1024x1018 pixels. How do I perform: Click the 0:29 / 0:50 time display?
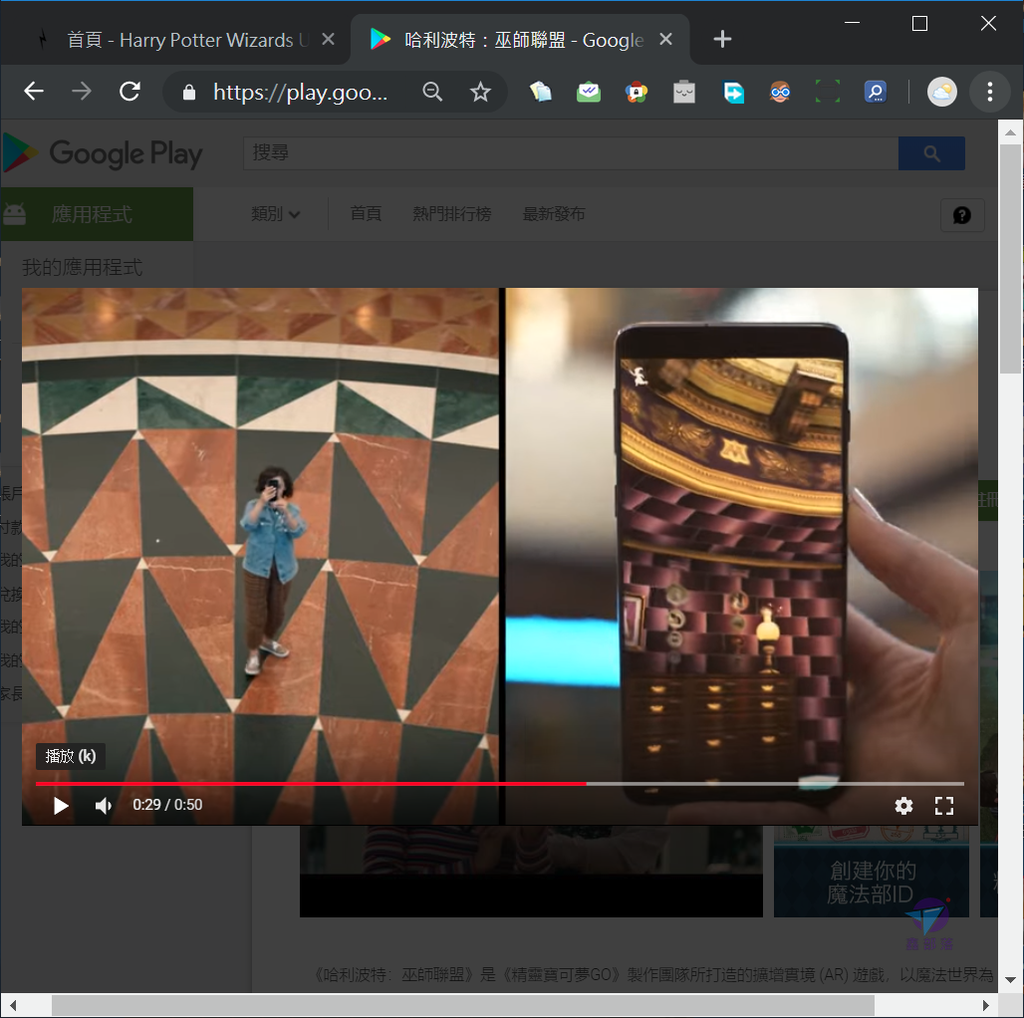tap(168, 805)
